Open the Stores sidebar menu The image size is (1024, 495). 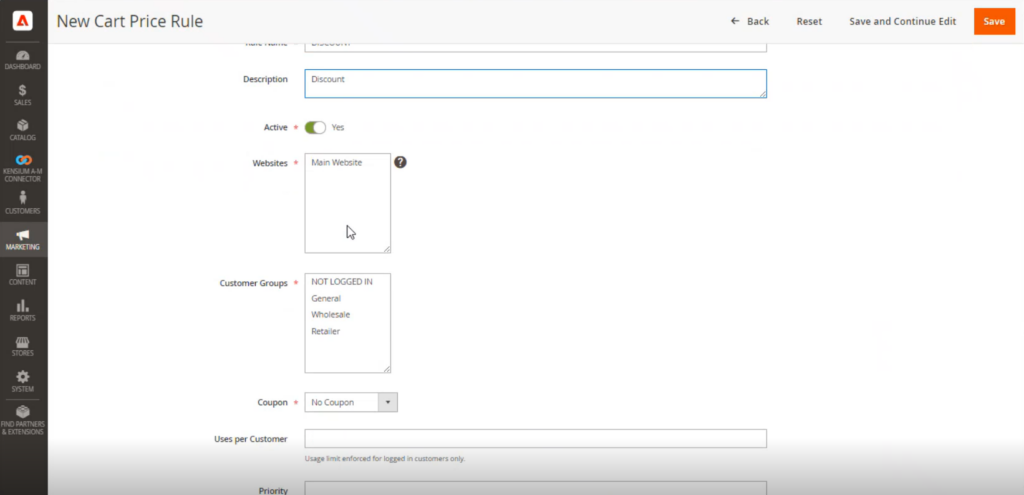23,346
